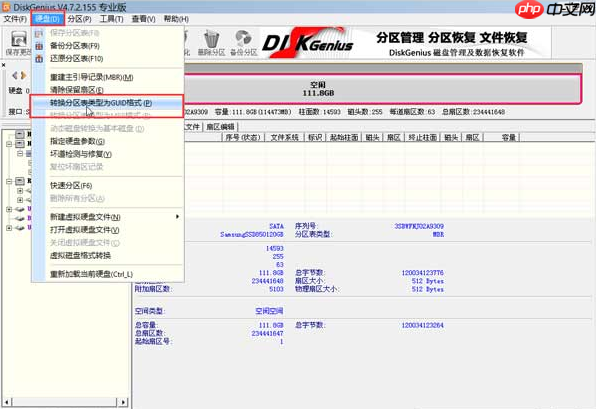Image resolution: width=596 pixels, height=409 pixels.
Task: Click the 起始柱面 column header
Action: click(x=344, y=137)
